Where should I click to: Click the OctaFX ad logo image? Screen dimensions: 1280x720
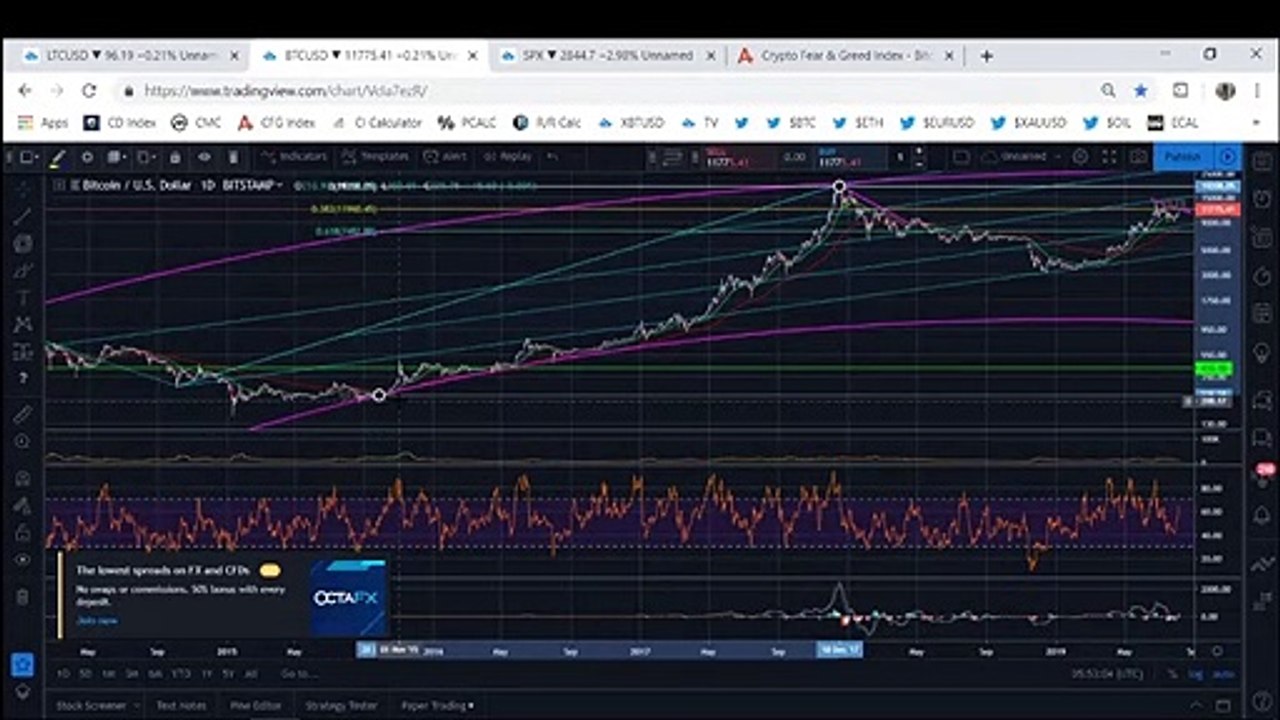(347, 598)
